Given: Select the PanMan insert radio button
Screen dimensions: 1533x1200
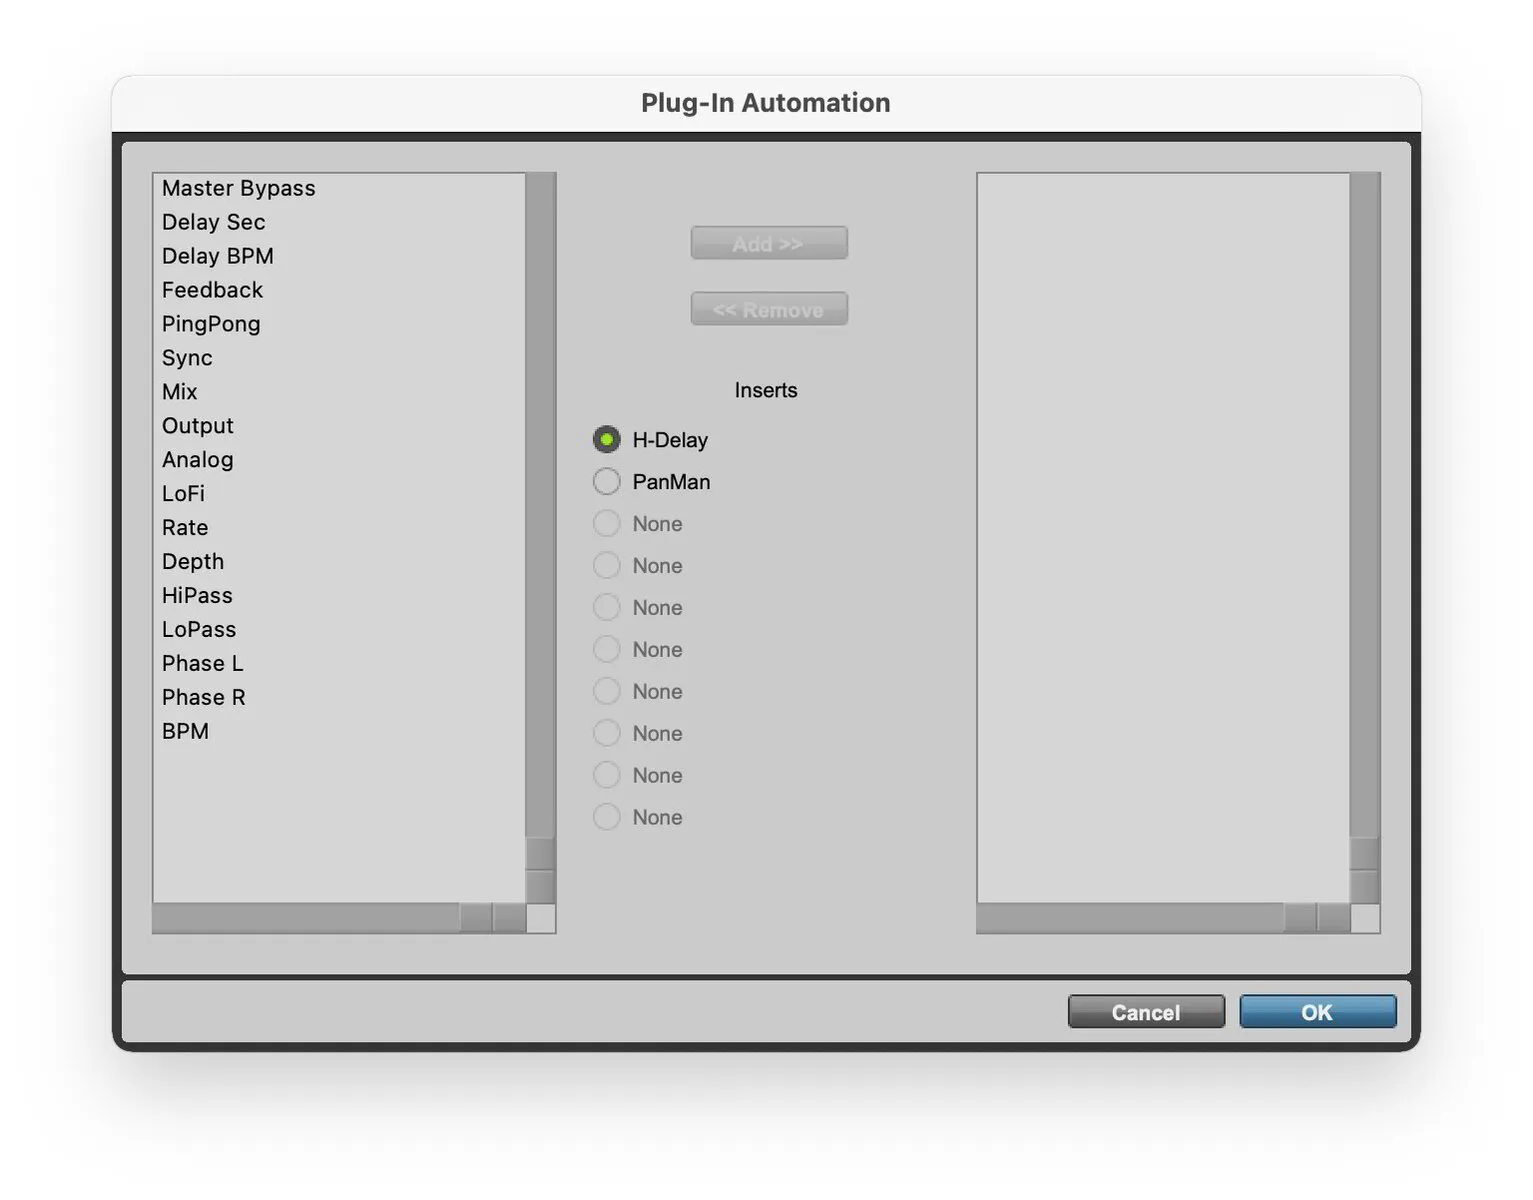Looking at the screenshot, I should click(x=607, y=481).
